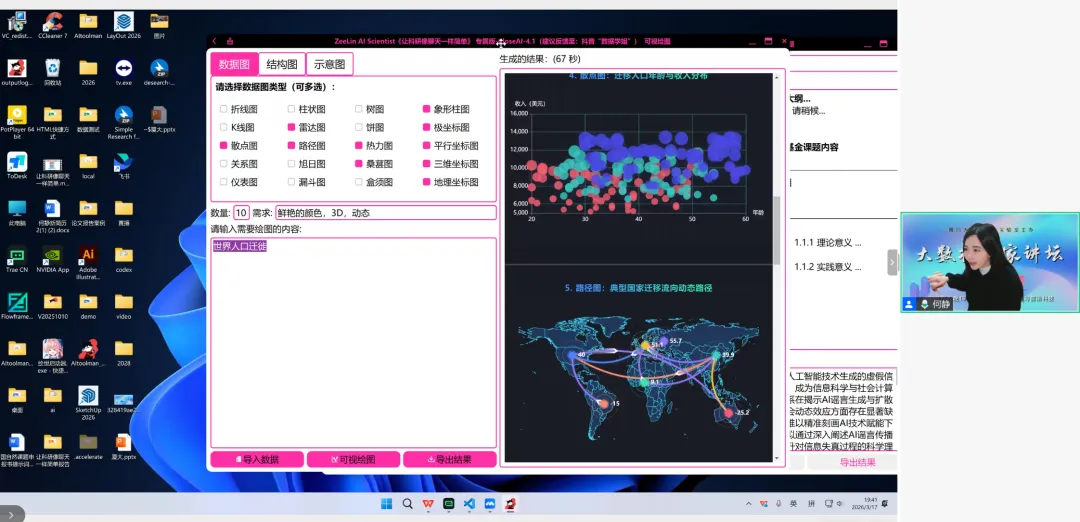This screenshot has width=1080, height=522.
Task: Check the 折线图 checkbox
Action: 223,109
